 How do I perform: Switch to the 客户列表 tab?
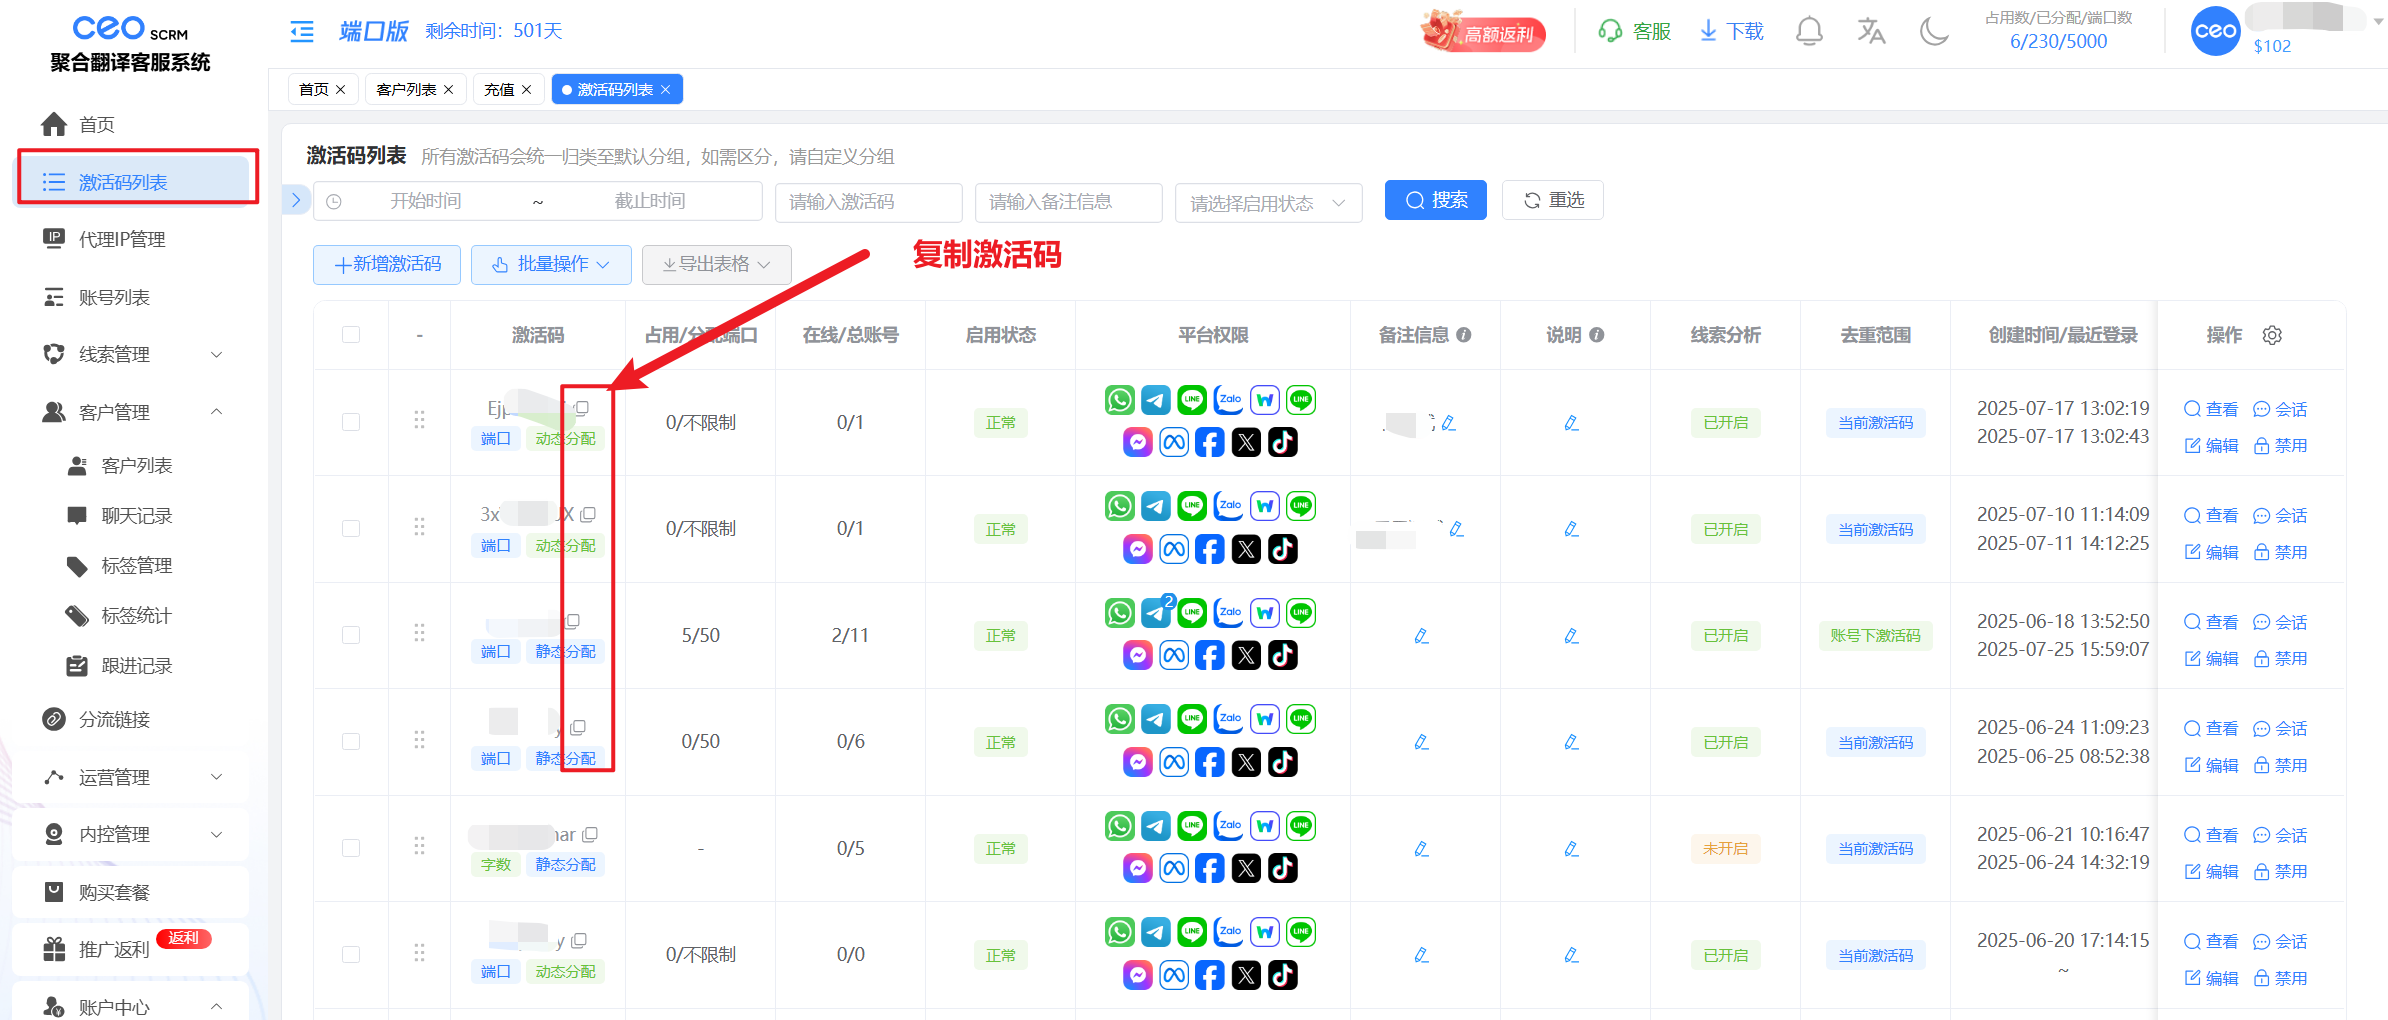tap(414, 90)
